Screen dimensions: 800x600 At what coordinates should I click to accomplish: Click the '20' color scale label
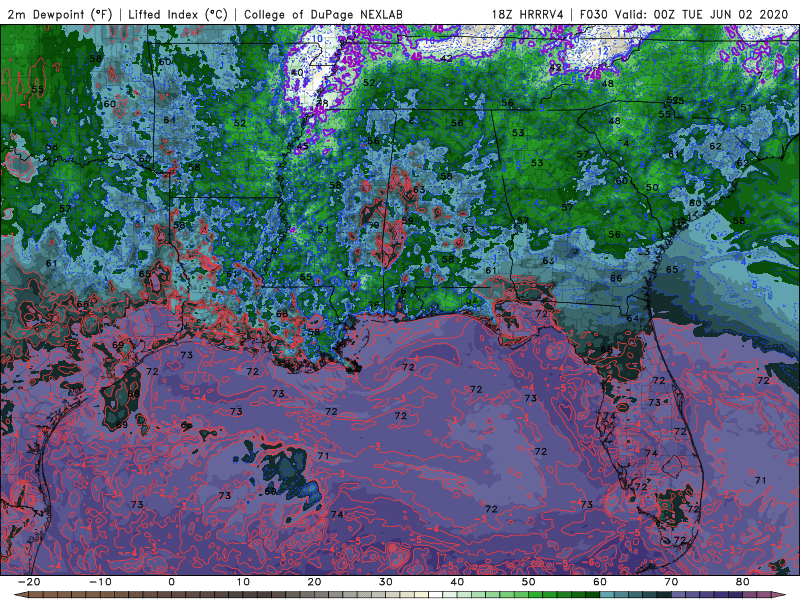314,582
